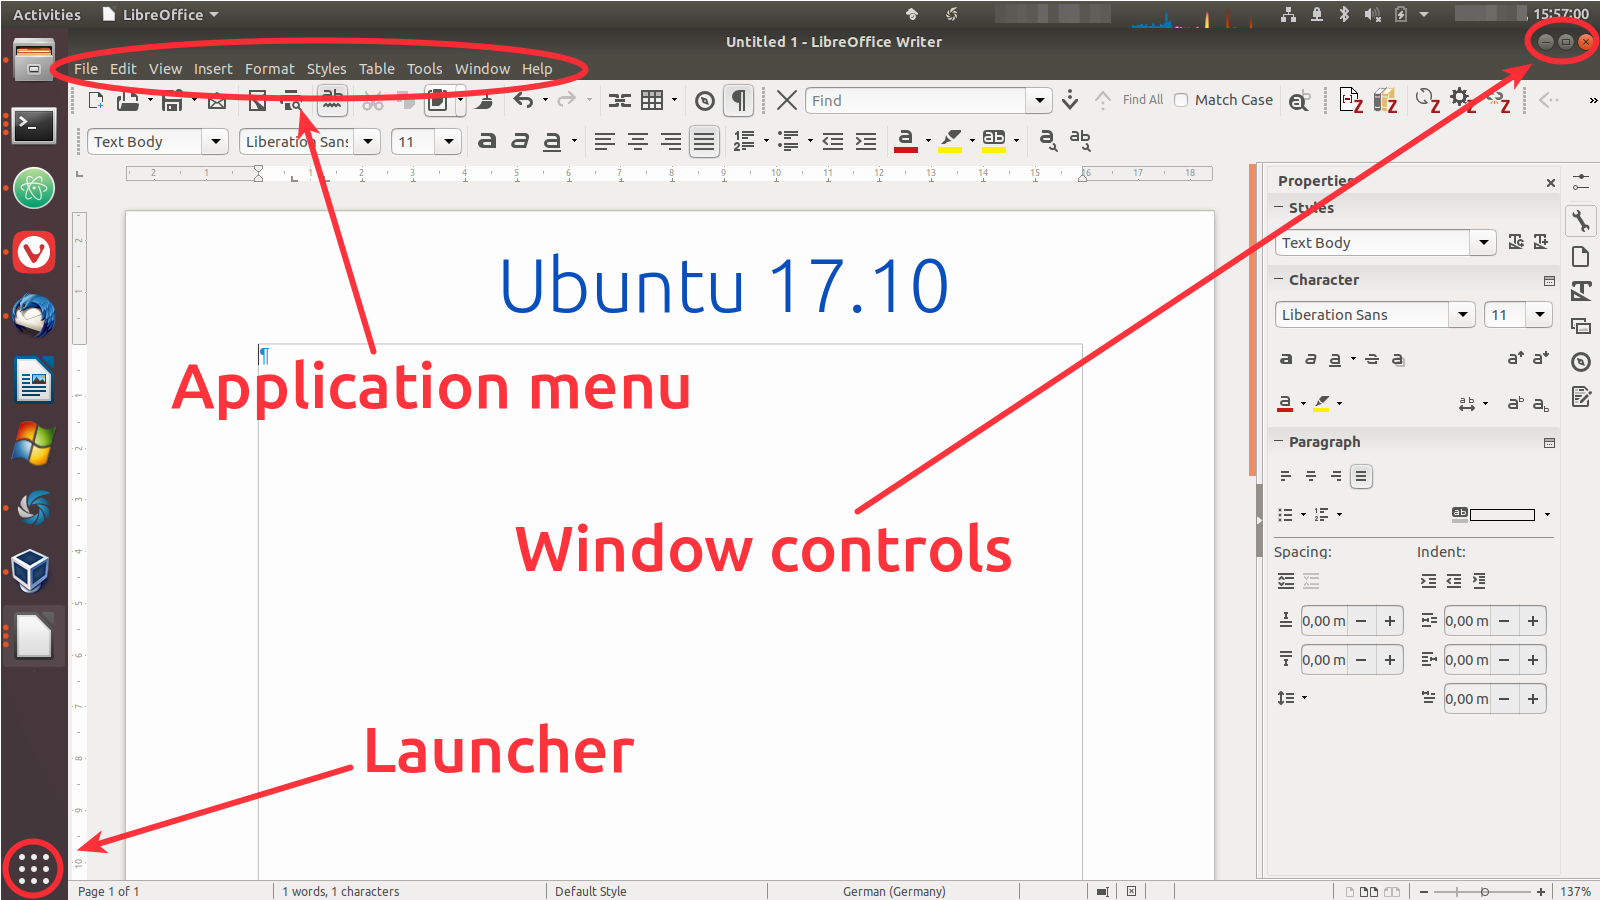Click Activities in top bar

pyautogui.click(x=47, y=15)
